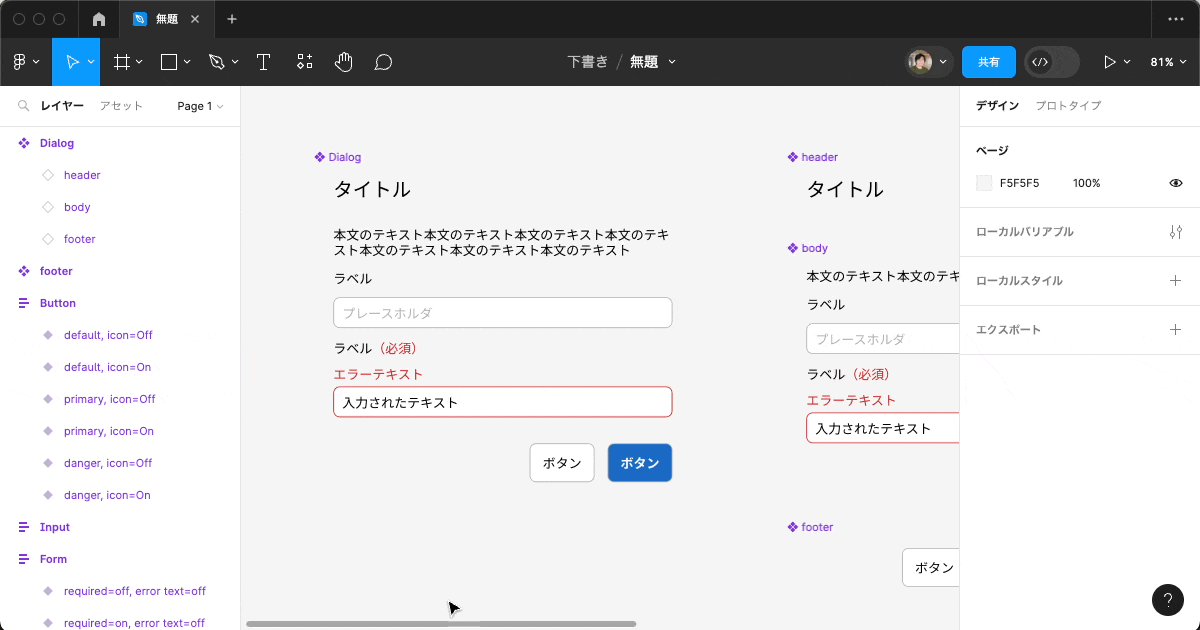Select the Pen tool
The height and width of the screenshot is (630, 1200).
[216, 61]
